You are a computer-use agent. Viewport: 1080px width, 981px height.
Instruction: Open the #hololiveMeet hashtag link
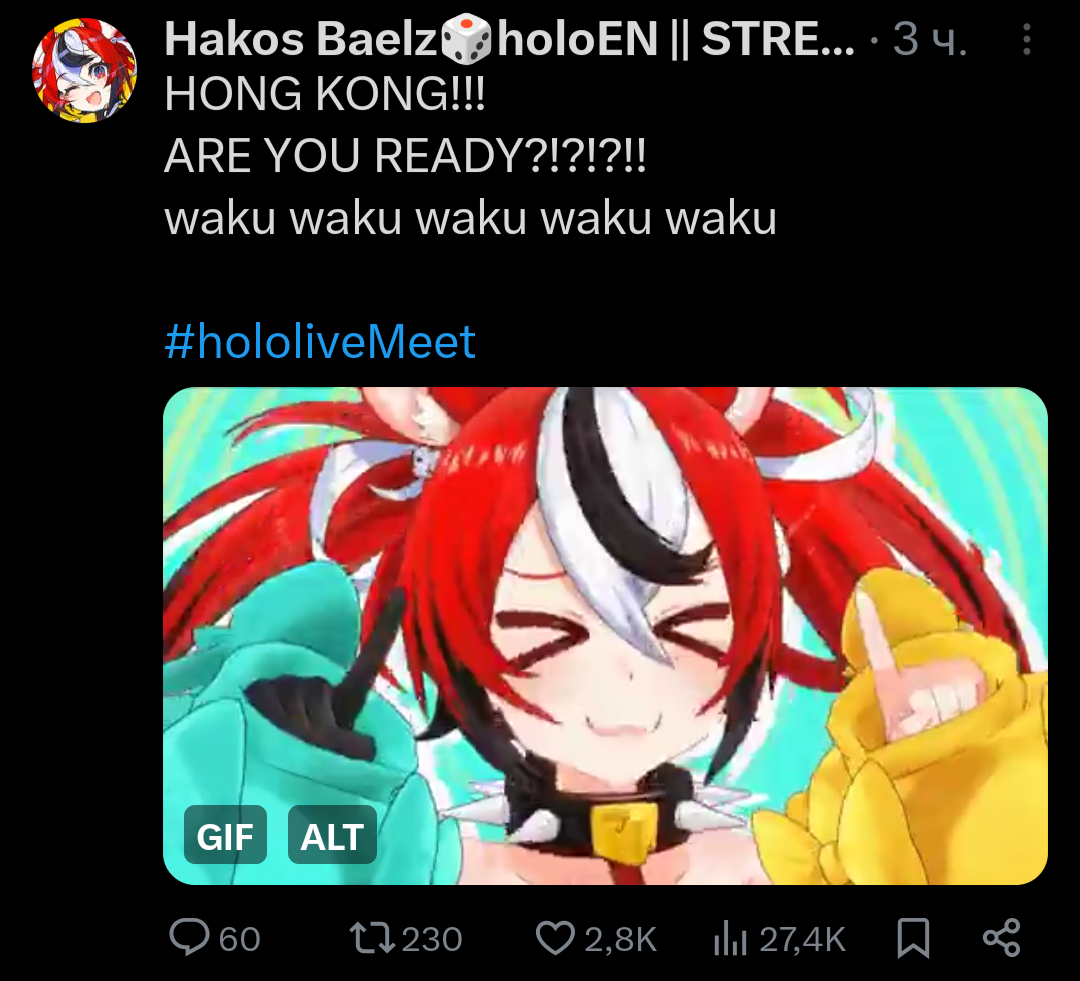(x=320, y=341)
